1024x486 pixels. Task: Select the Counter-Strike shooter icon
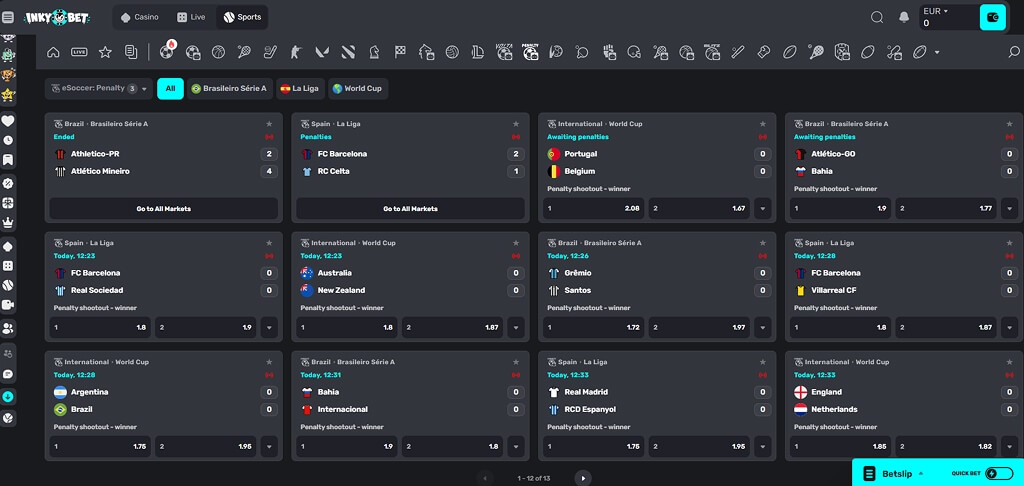point(296,52)
